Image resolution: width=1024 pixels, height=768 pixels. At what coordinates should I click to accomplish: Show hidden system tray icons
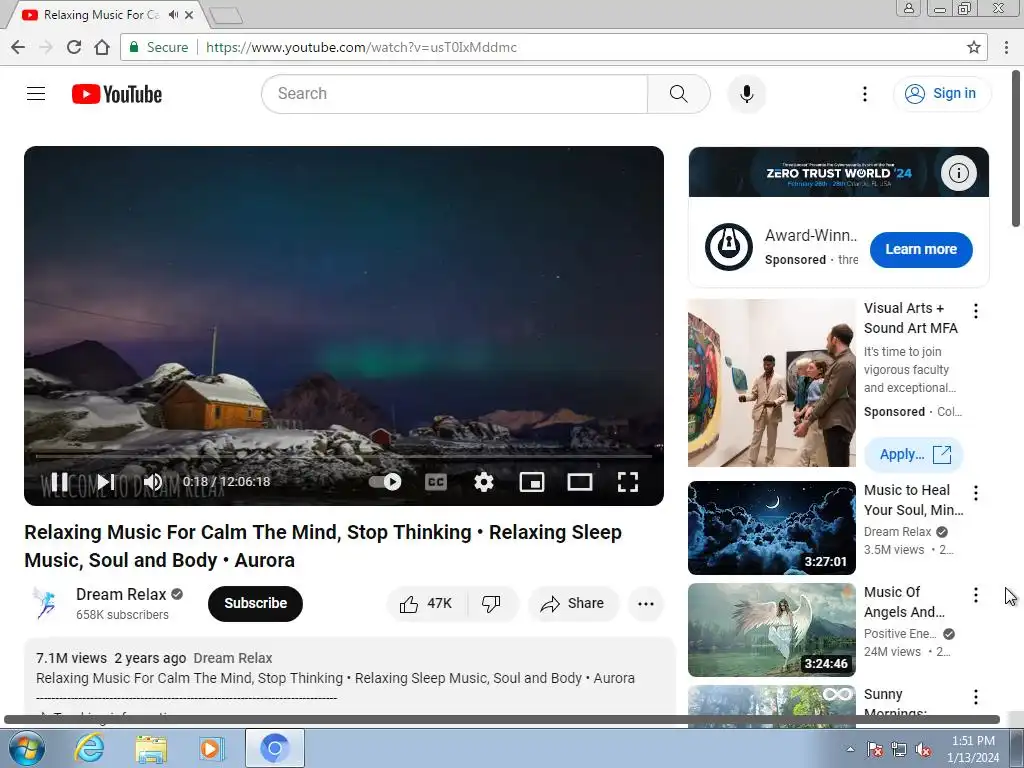pos(850,749)
